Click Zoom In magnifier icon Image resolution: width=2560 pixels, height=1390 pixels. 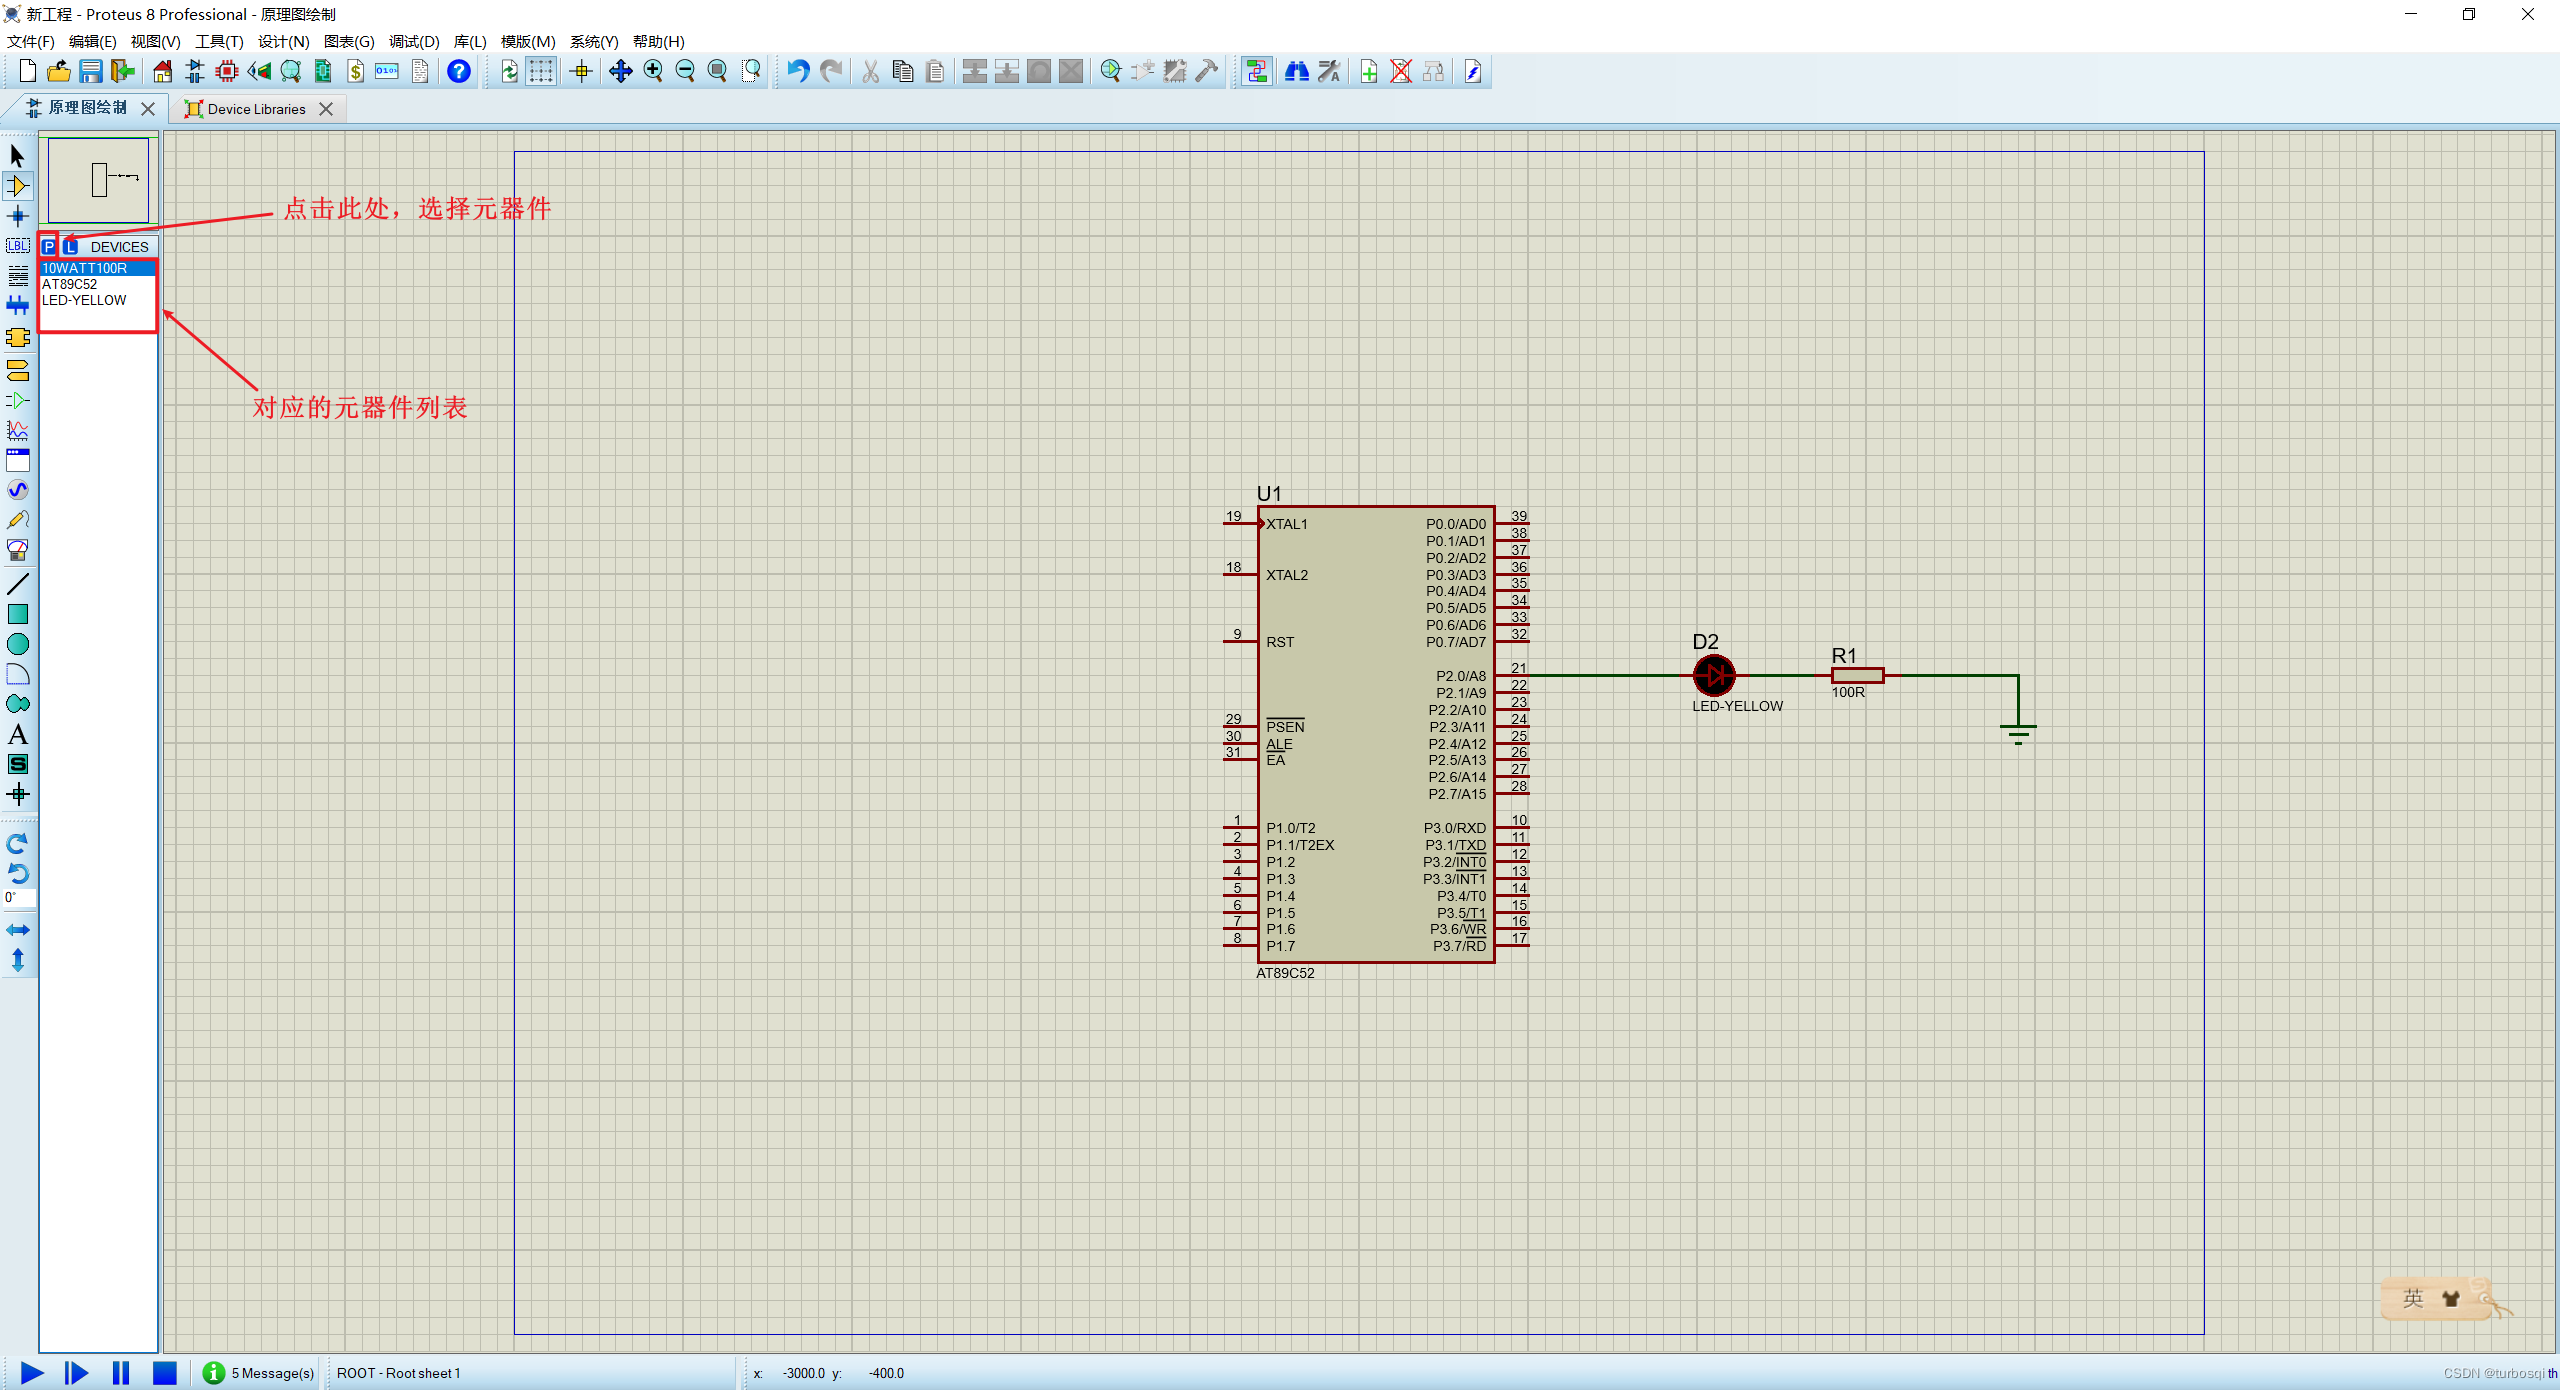click(x=653, y=71)
